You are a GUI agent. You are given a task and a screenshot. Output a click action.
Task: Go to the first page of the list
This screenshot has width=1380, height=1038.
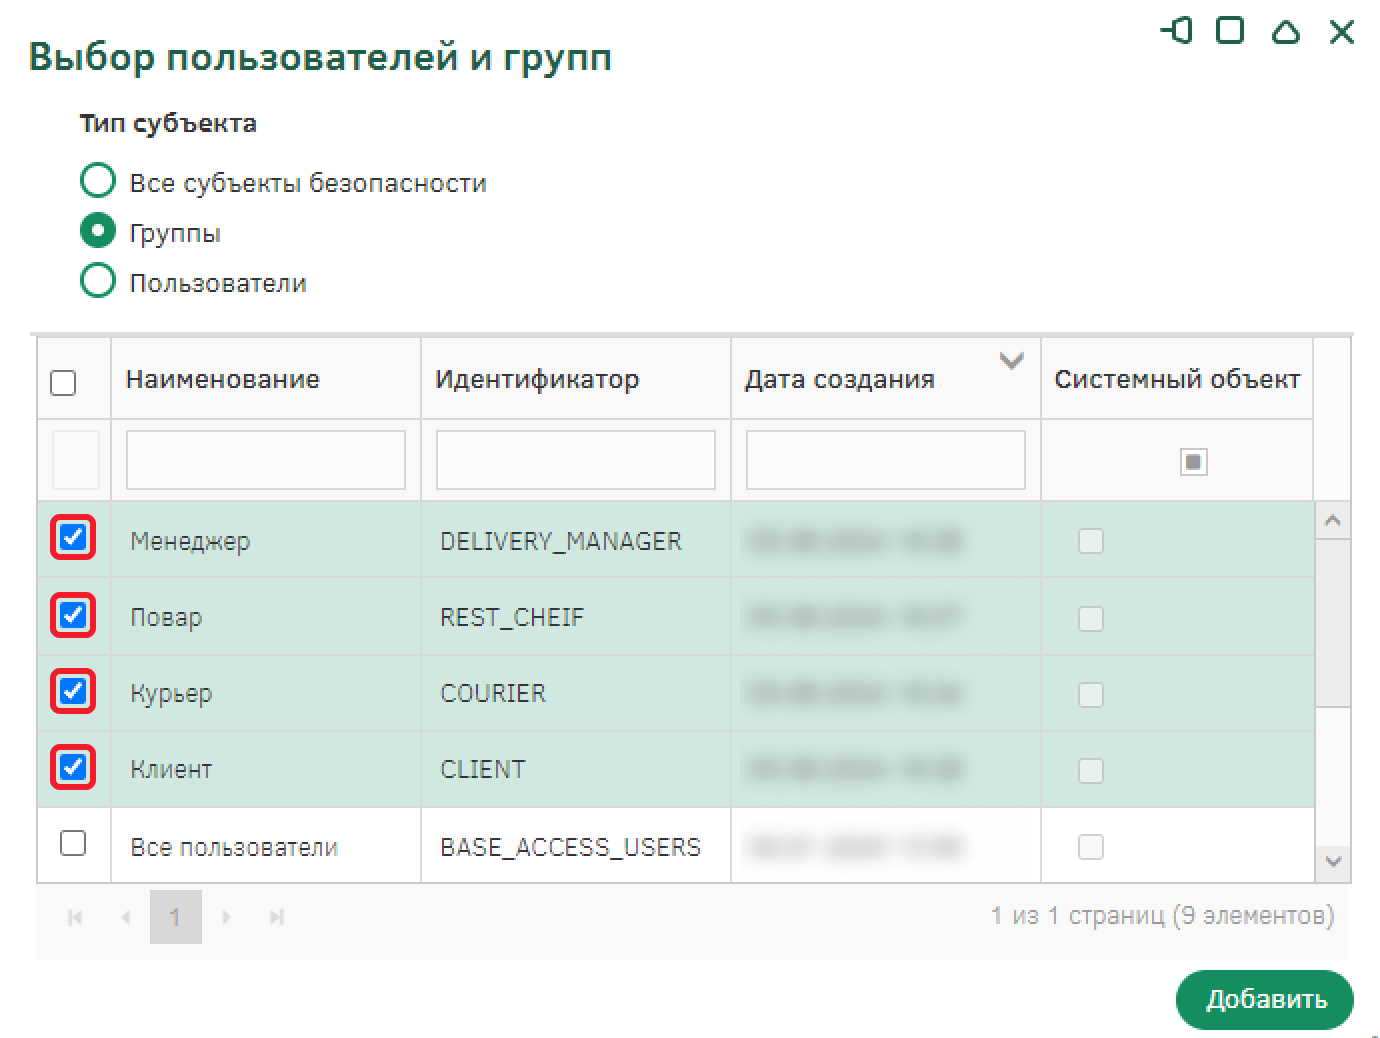point(75,917)
